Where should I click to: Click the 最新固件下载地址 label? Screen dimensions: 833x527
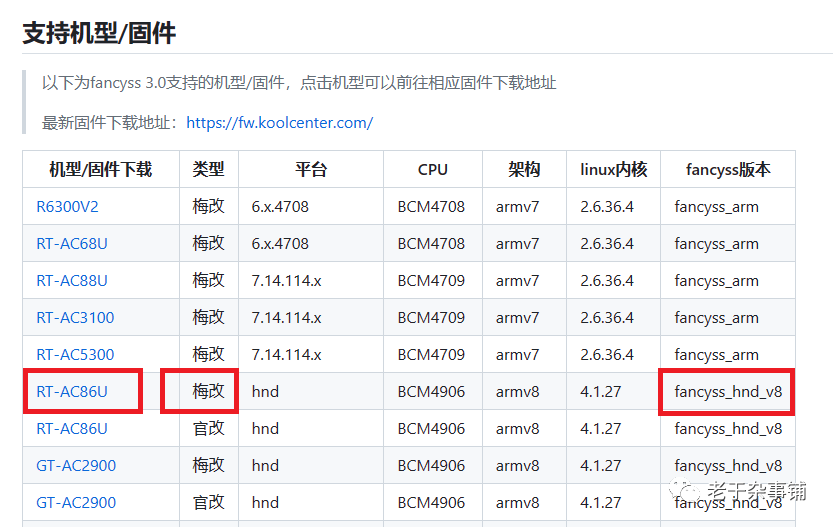click(x=109, y=123)
